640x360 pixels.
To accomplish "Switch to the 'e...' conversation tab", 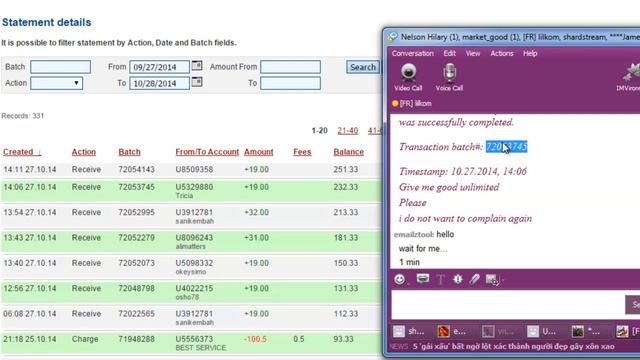I will coord(452,331).
